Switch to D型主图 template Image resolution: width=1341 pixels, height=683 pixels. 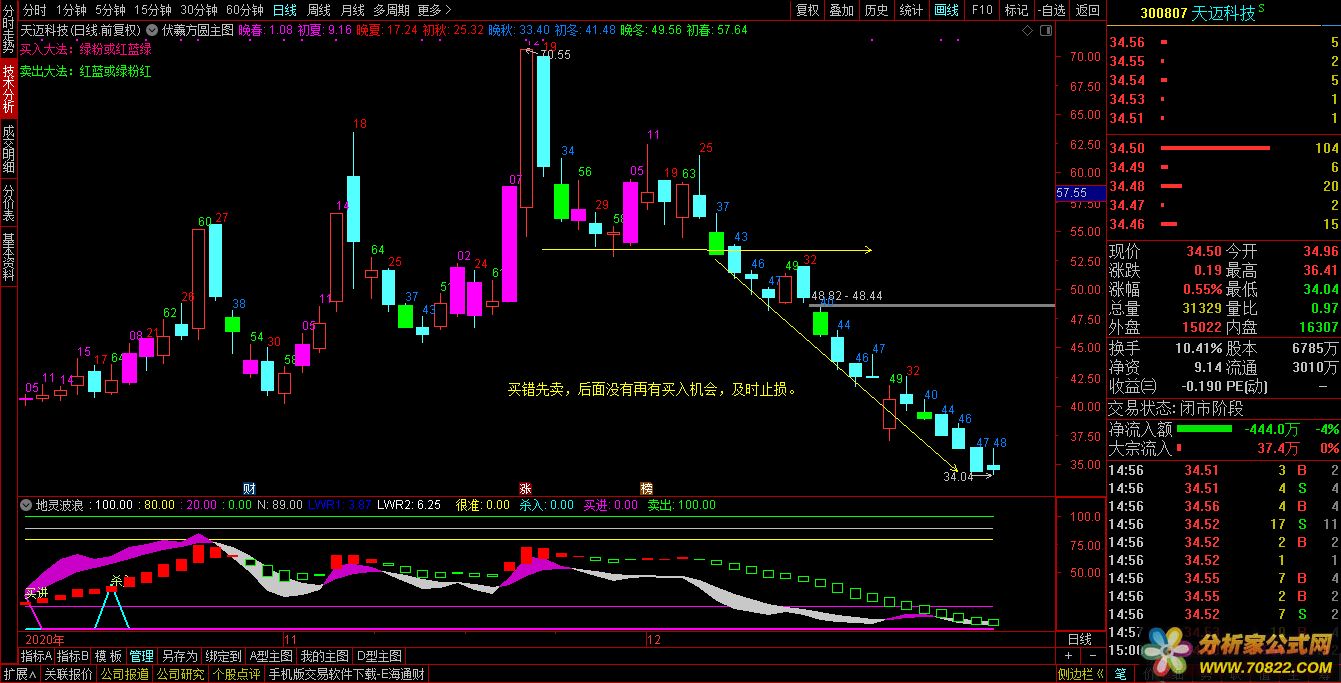[380, 656]
